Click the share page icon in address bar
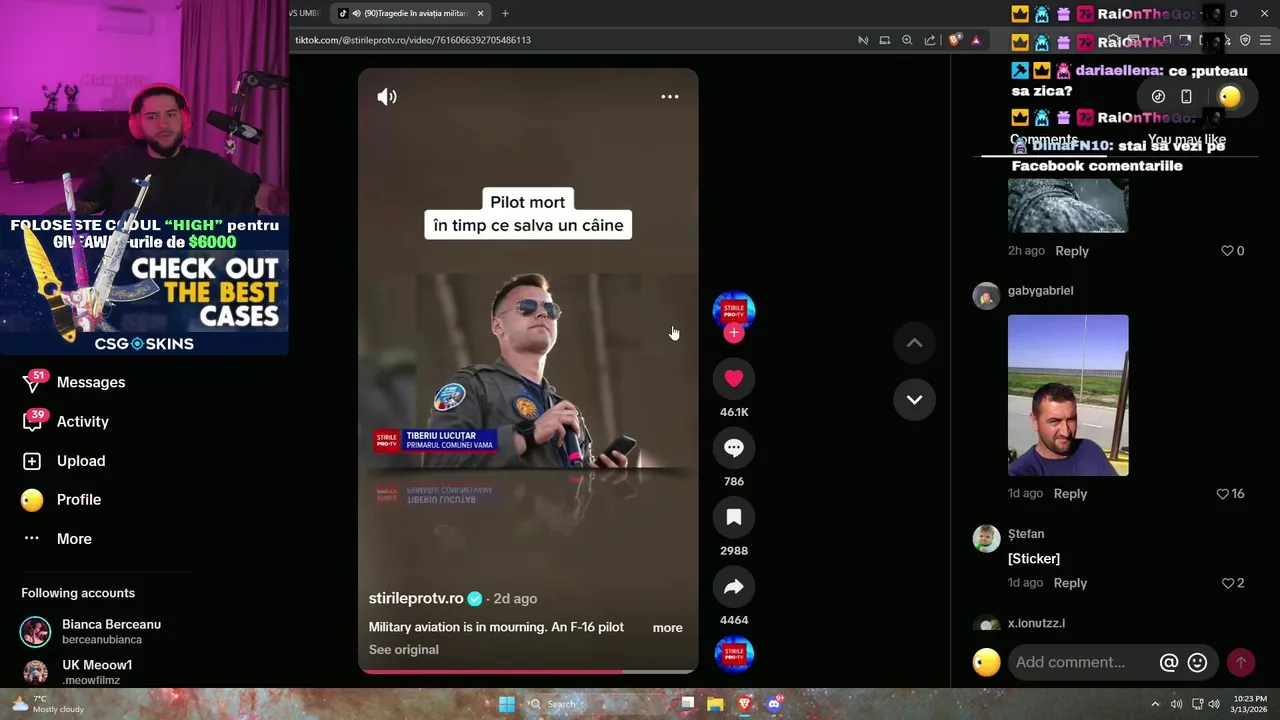 coord(930,40)
